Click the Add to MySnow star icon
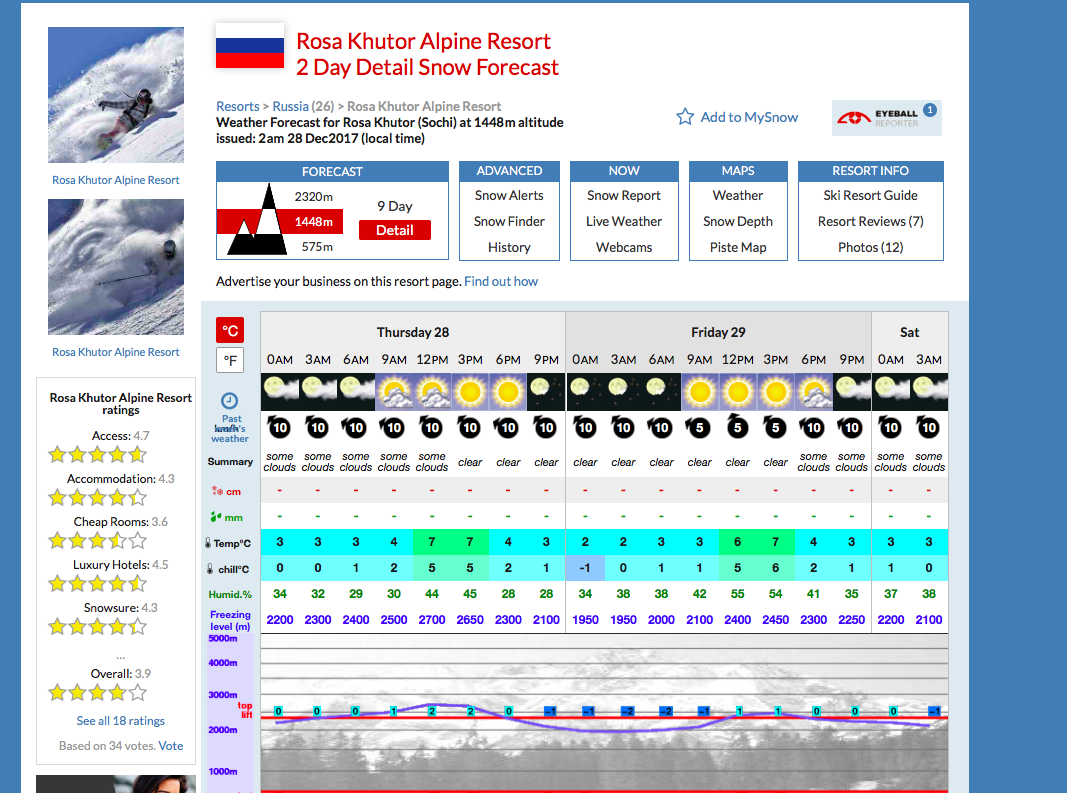This screenshot has width=1067, height=793. pos(685,117)
